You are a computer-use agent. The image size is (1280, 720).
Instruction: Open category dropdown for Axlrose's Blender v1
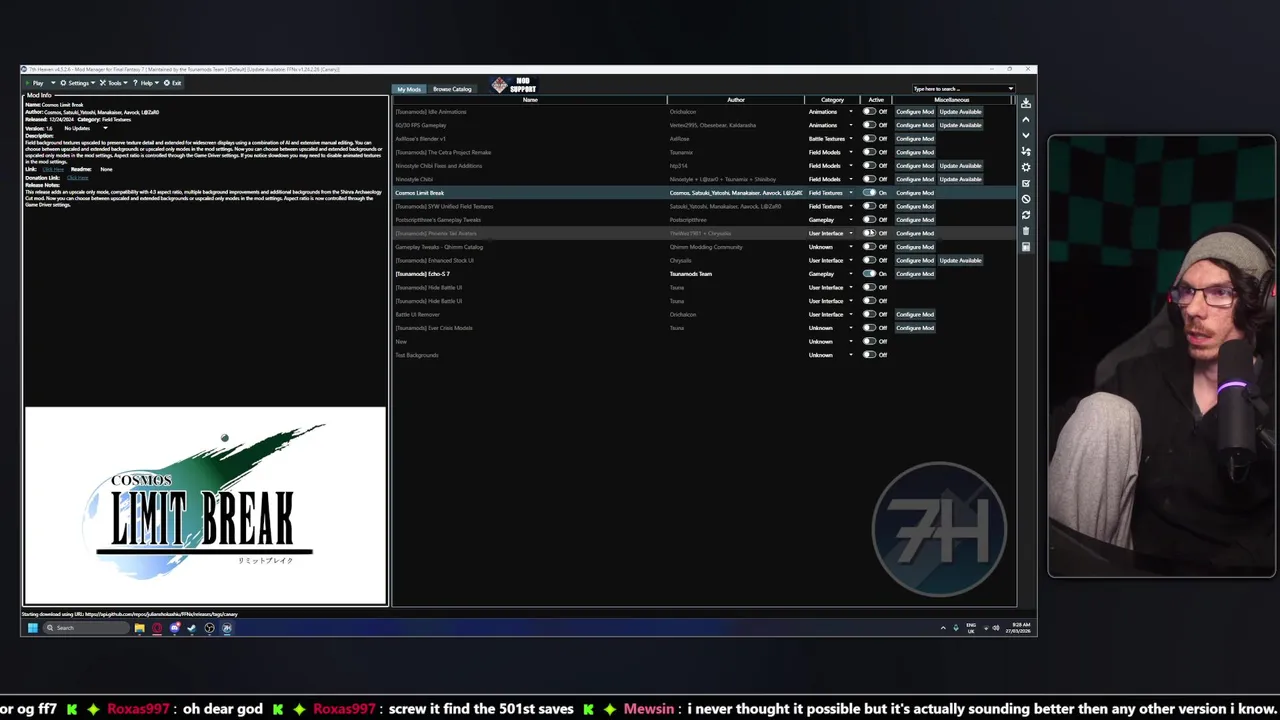point(851,139)
